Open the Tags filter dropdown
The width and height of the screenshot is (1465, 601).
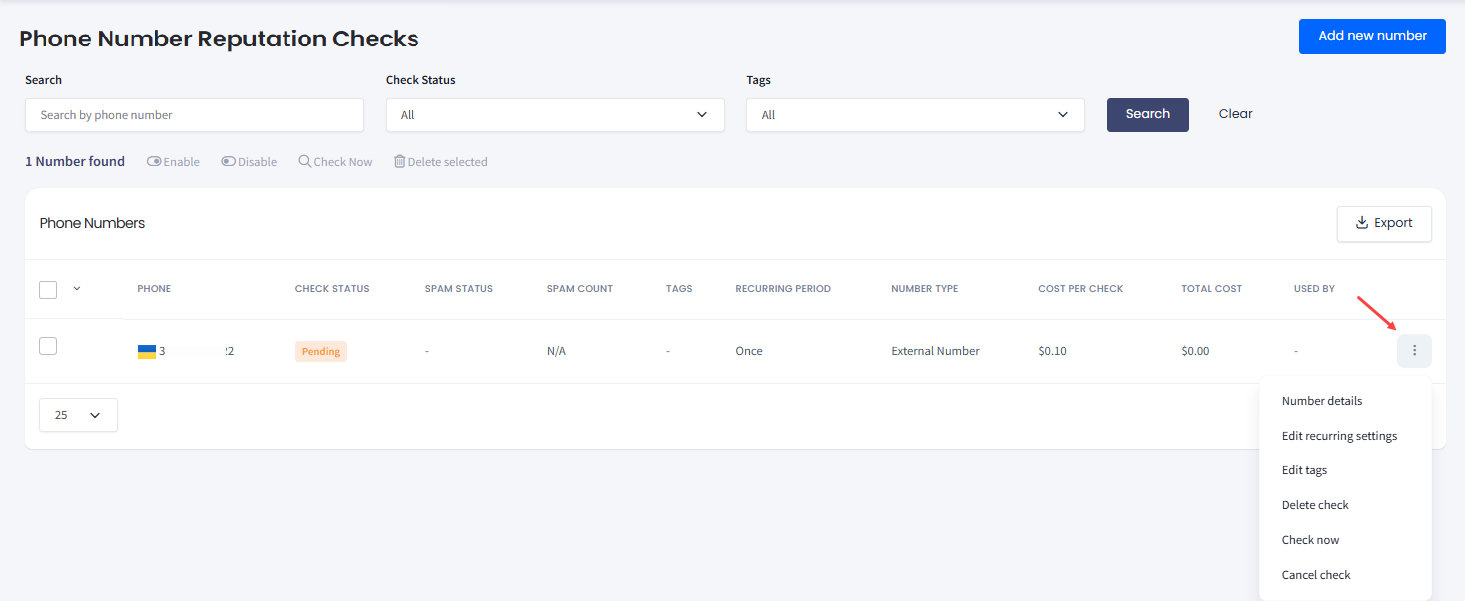[x=915, y=115]
